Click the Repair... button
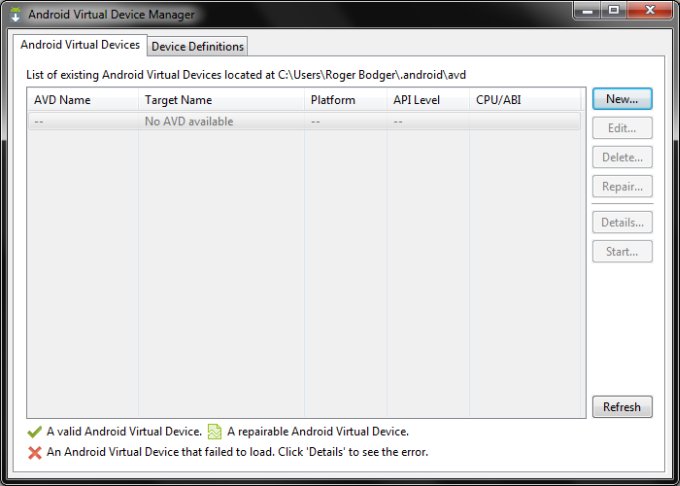The width and height of the screenshot is (680, 486). click(622, 186)
